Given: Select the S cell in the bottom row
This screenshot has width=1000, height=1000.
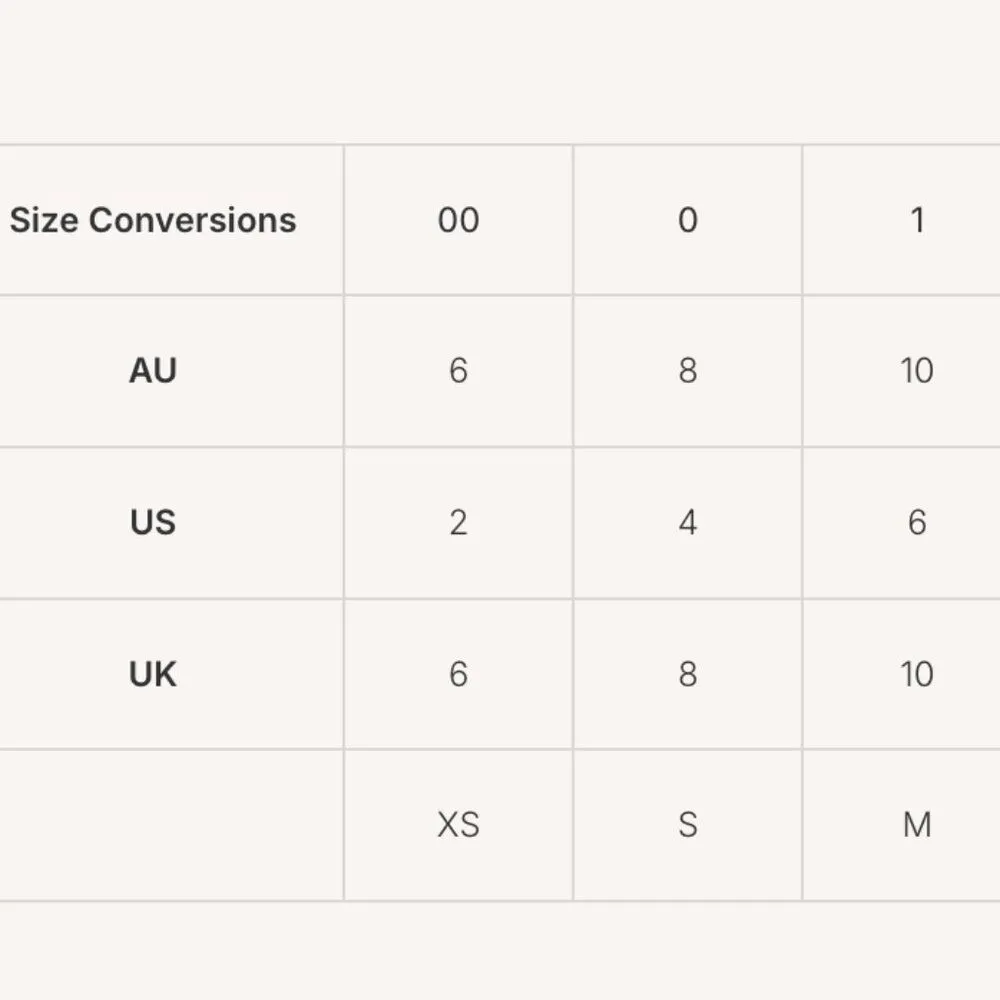Looking at the screenshot, I should click(687, 825).
